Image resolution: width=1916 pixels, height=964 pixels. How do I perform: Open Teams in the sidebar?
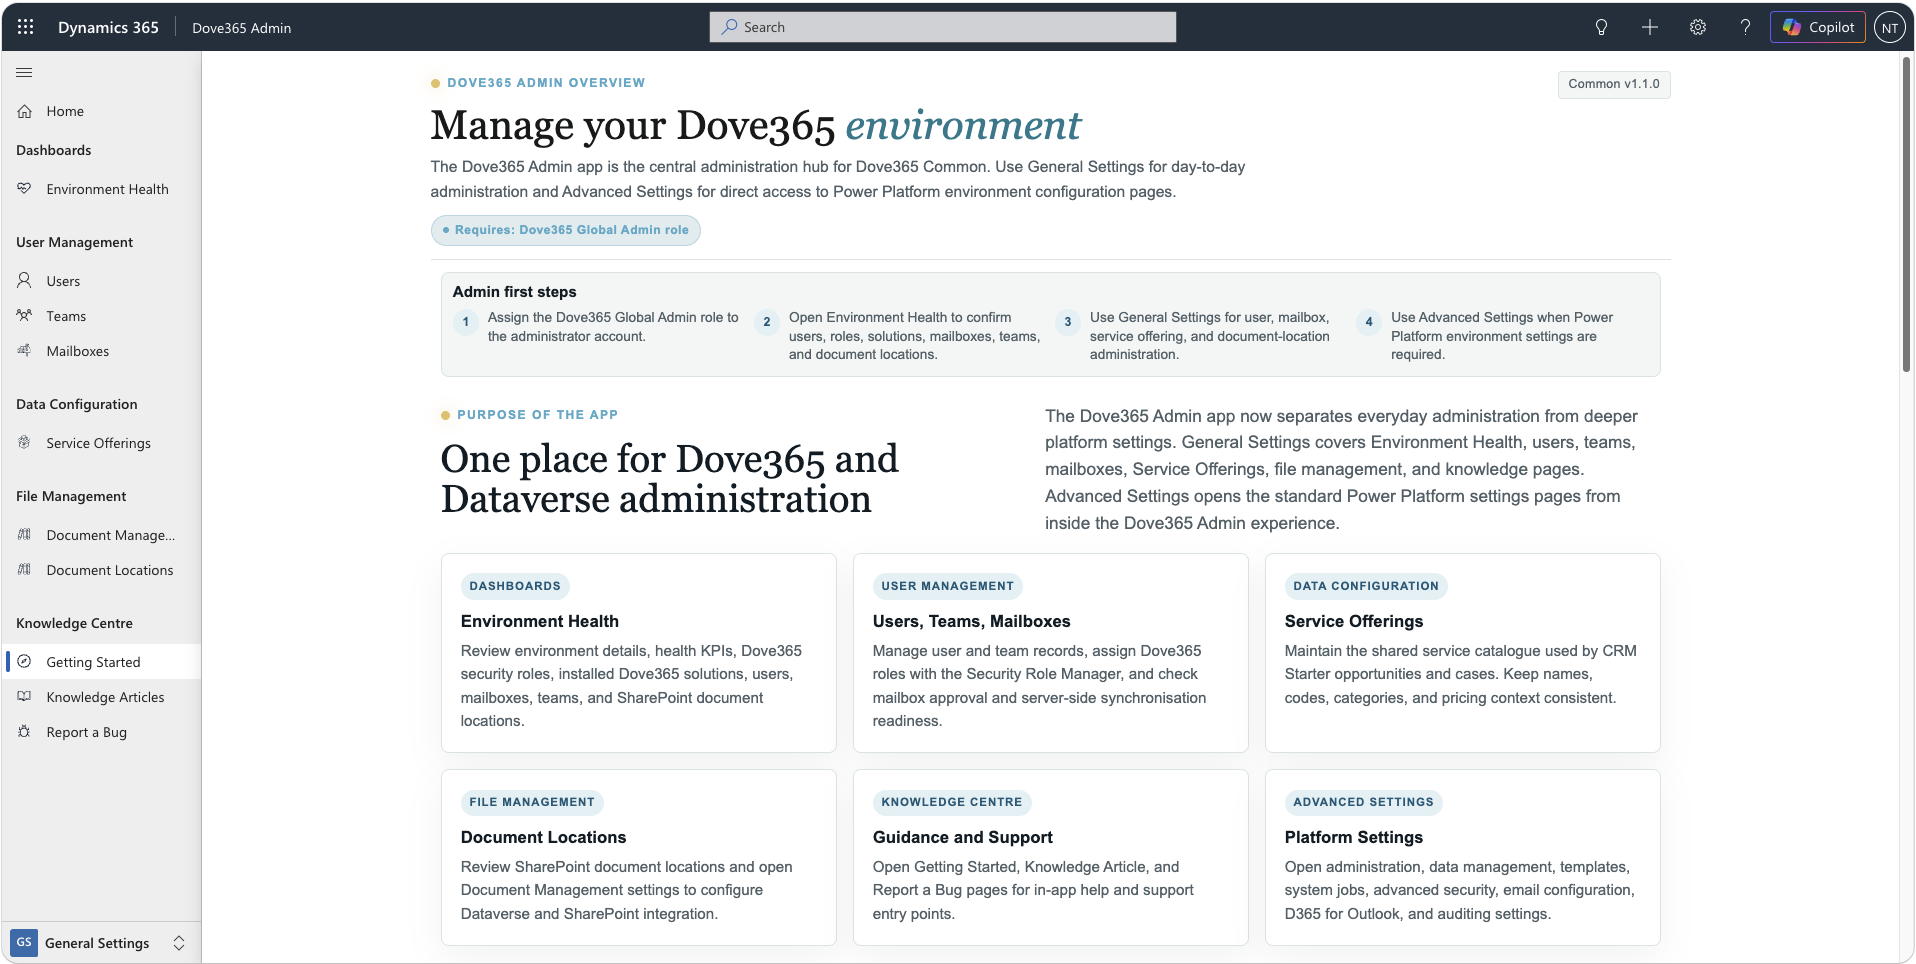coord(101,316)
